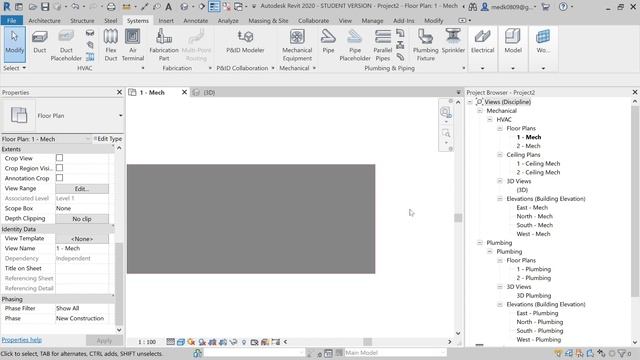The height and width of the screenshot is (360, 640).
Task: Collapse the Plumbing discipline node
Action: (480, 243)
